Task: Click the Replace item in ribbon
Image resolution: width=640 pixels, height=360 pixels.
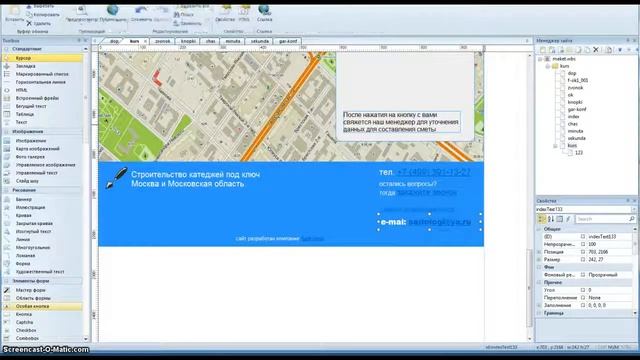Action: [187, 23]
